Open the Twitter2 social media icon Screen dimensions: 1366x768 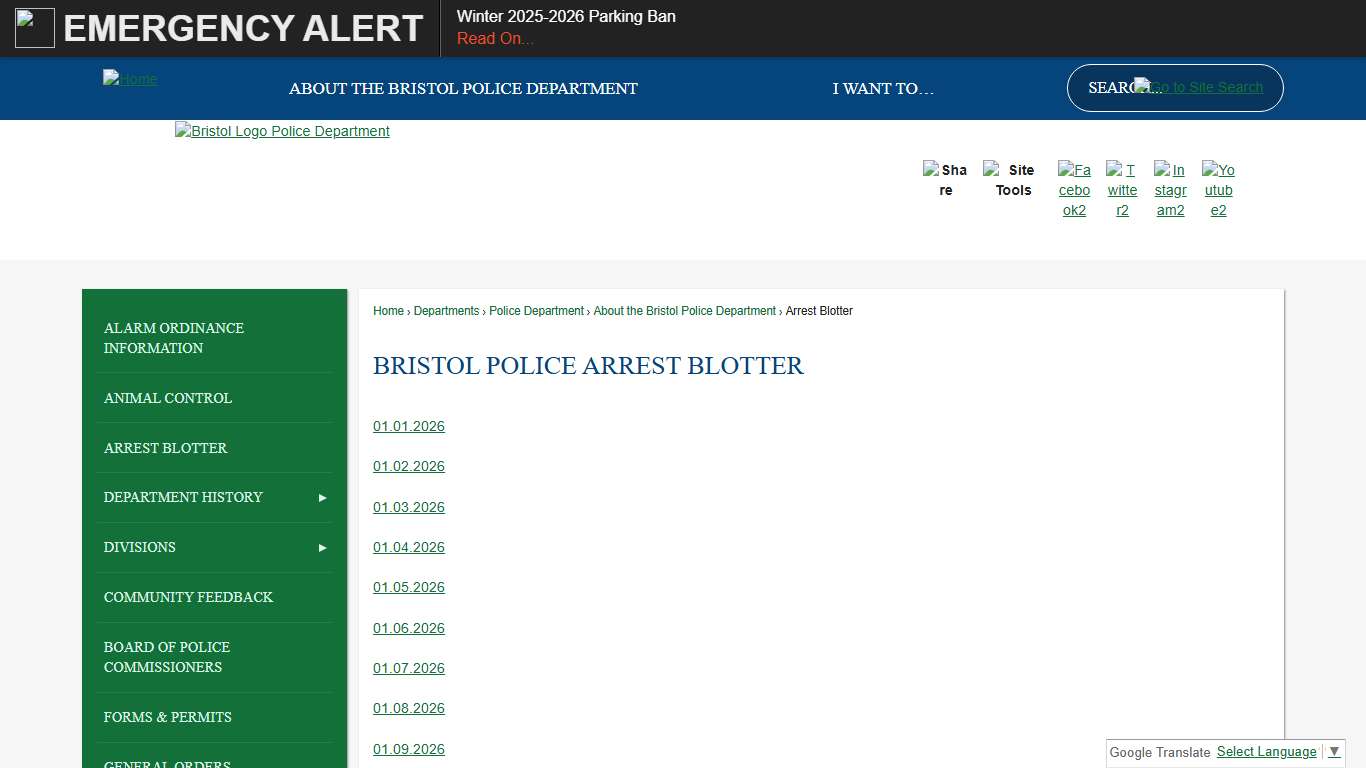pos(1121,190)
